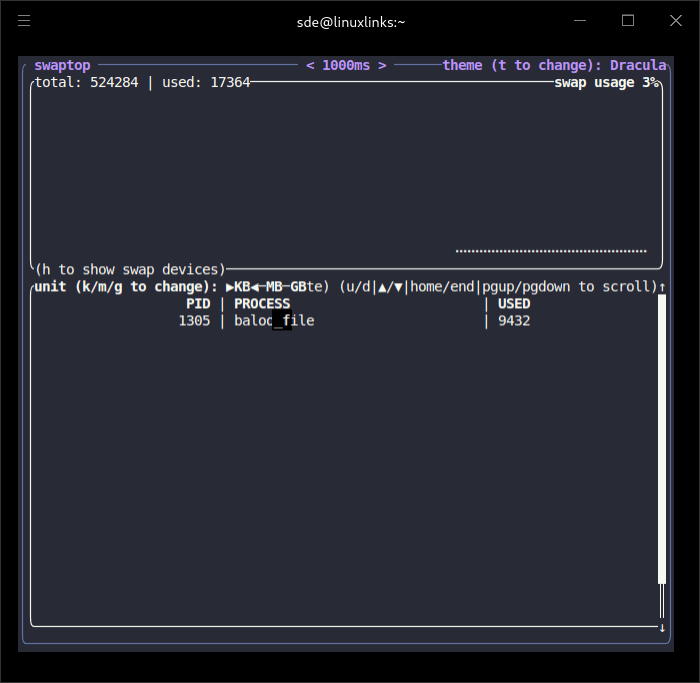This screenshot has width=700, height=683.
Task: Click the up arrow above the scrollbar
Action: click(x=662, y=287)
